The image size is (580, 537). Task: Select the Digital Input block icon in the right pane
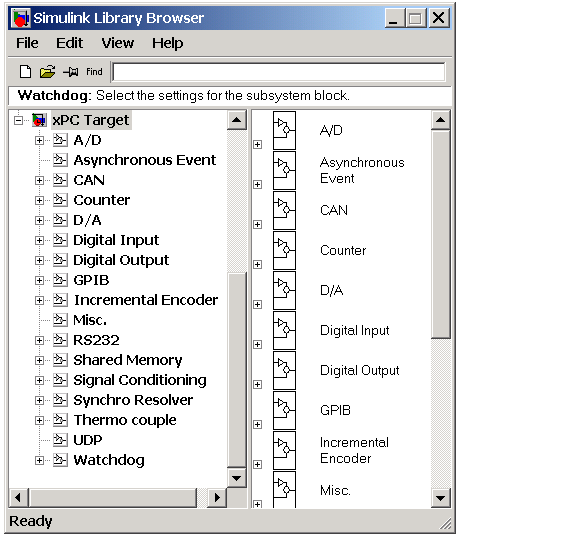(x=284, y=330)
